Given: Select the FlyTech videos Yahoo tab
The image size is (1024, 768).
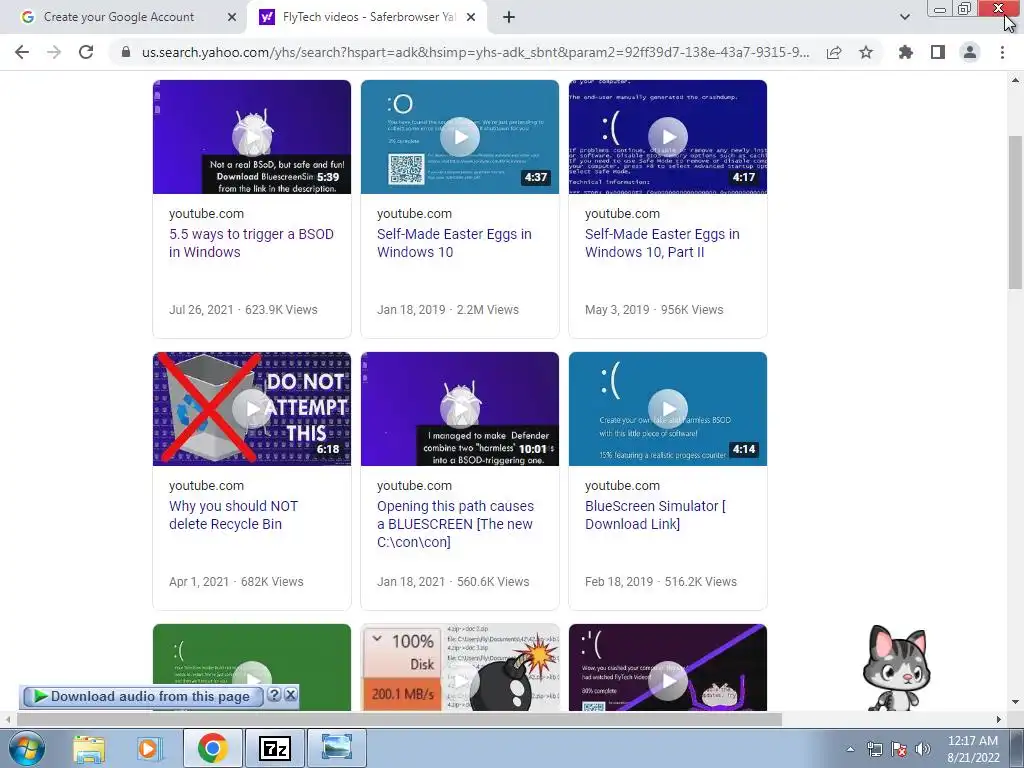Looking at the screenshot, I should [368, 17].
